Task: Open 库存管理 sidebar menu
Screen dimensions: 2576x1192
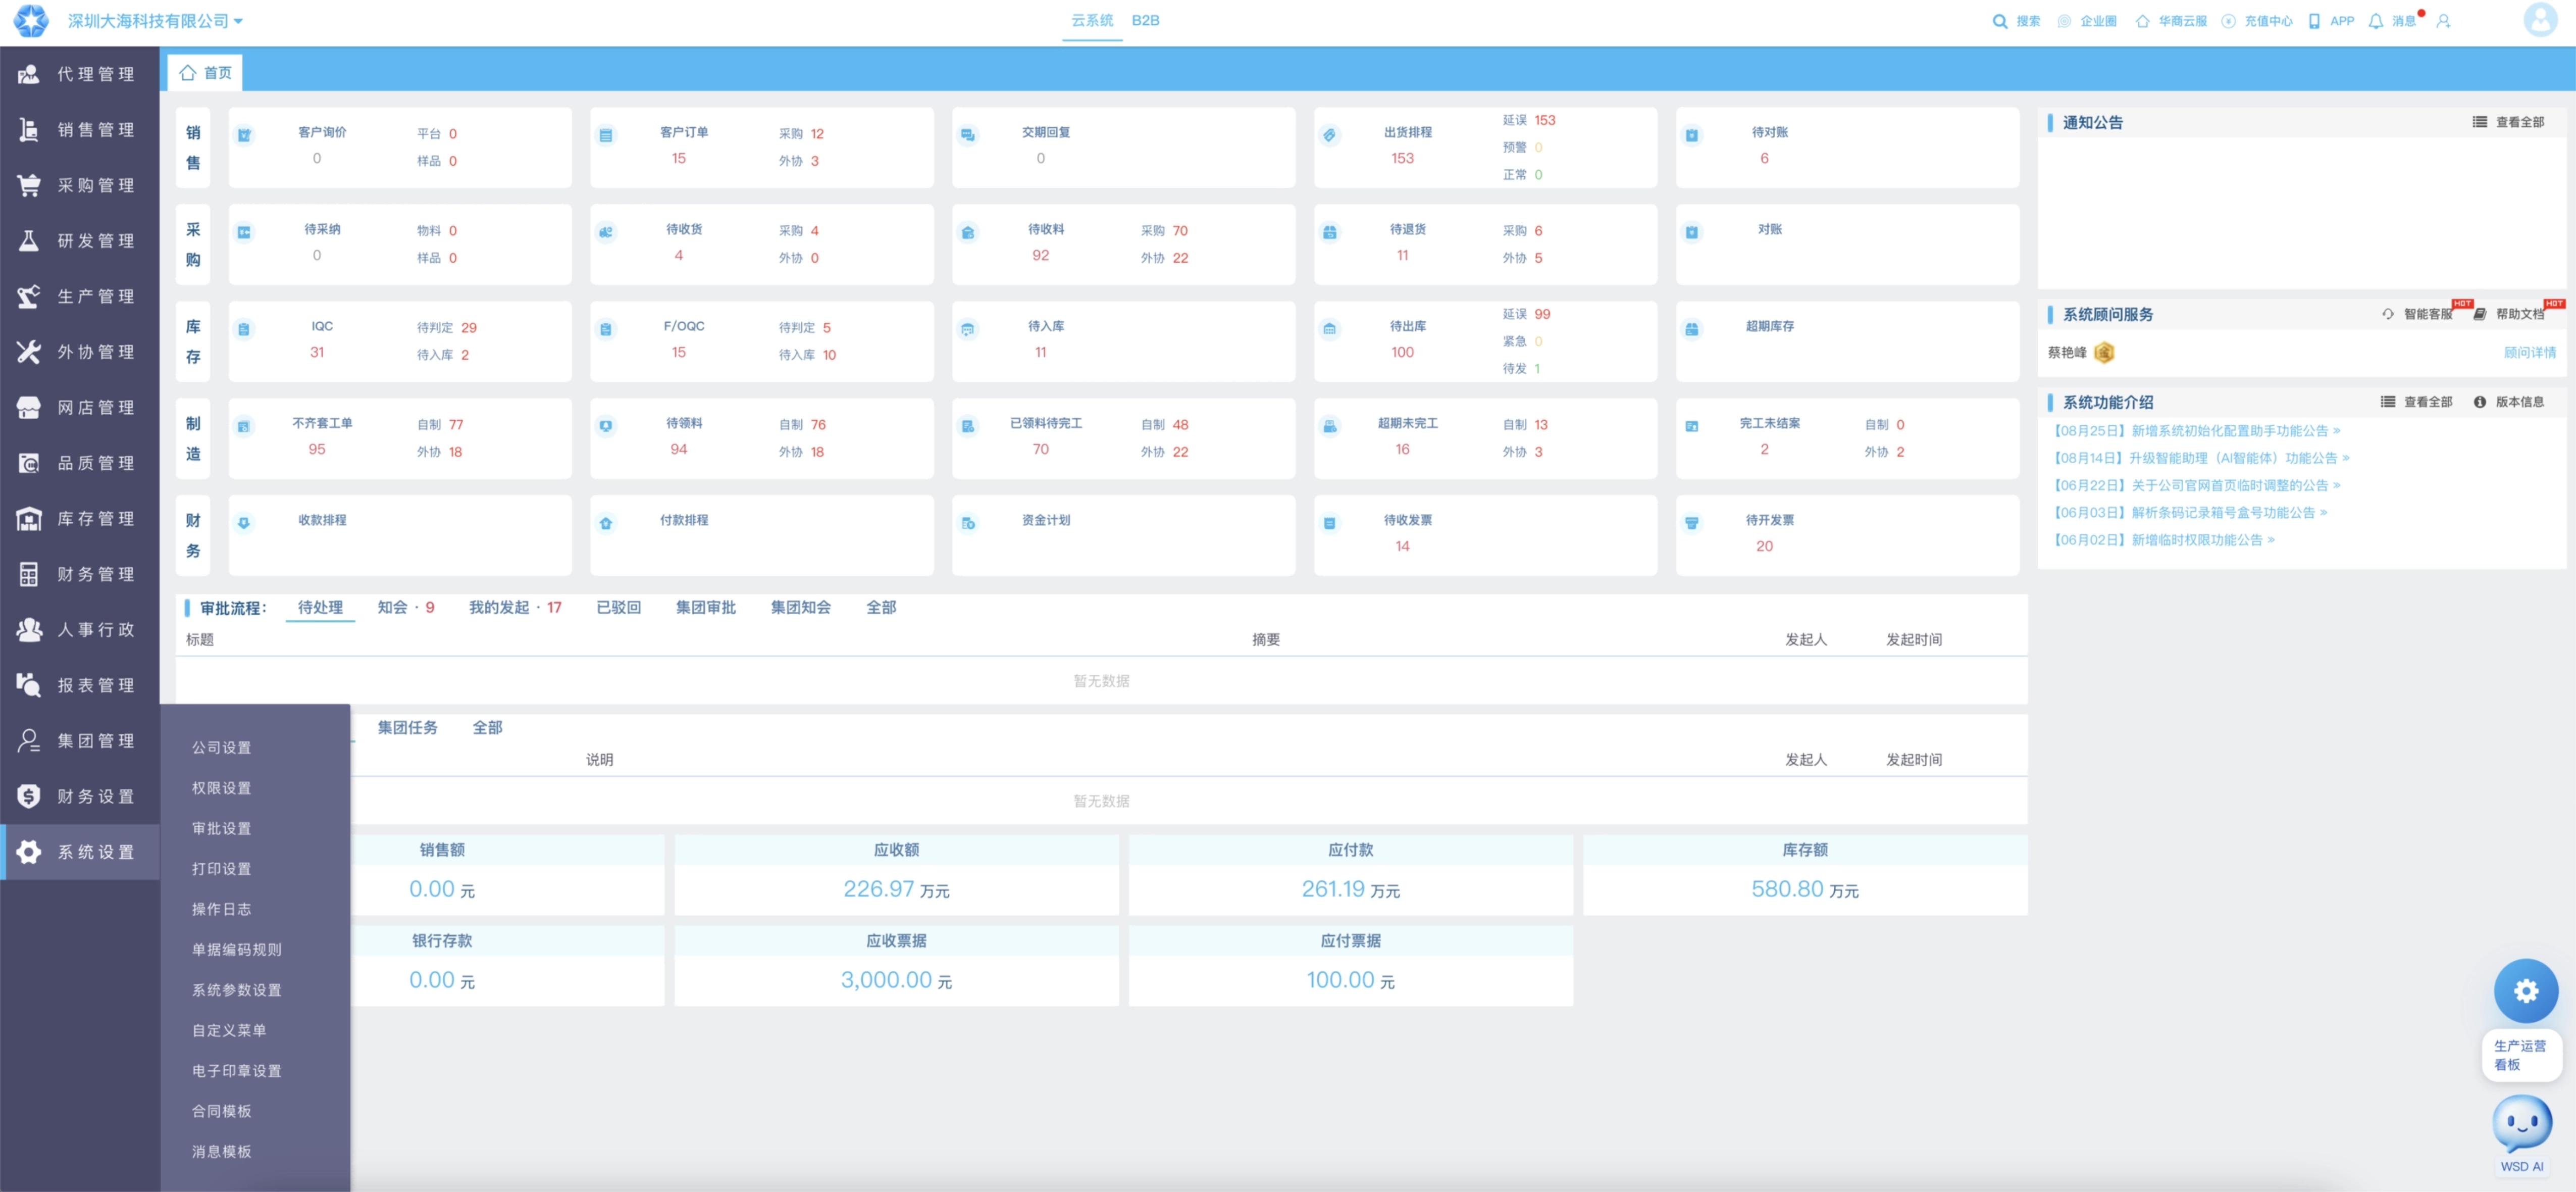Action: [79, 518]
